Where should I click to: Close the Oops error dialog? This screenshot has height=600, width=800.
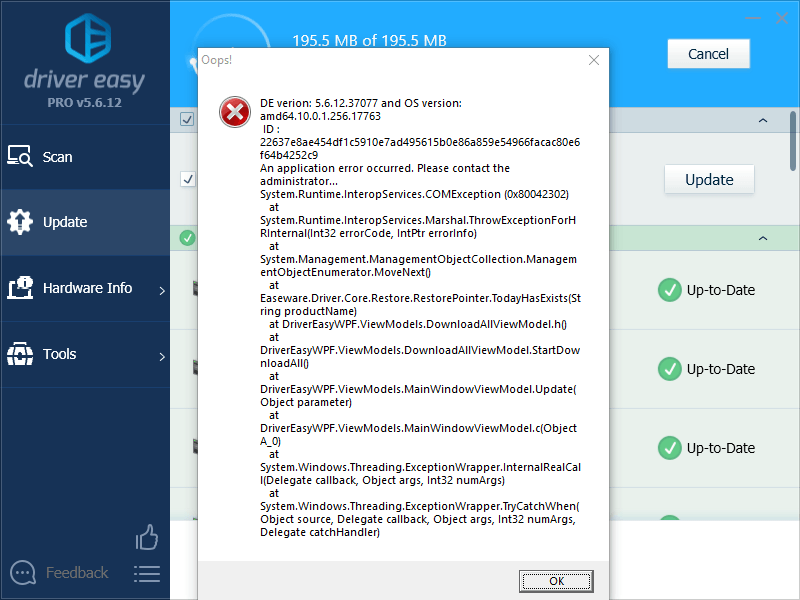(x=594, y=60)
